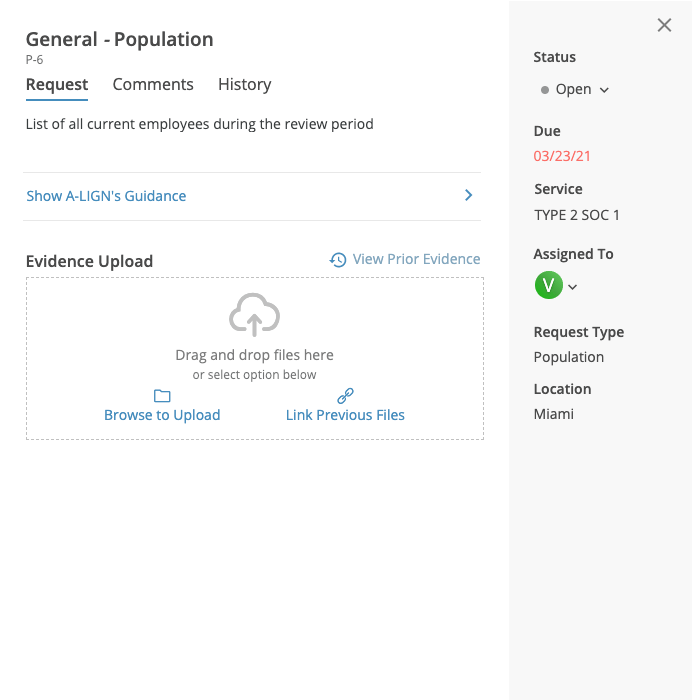Click the folder icon above Browse to Upload

(x=162, y=395)
